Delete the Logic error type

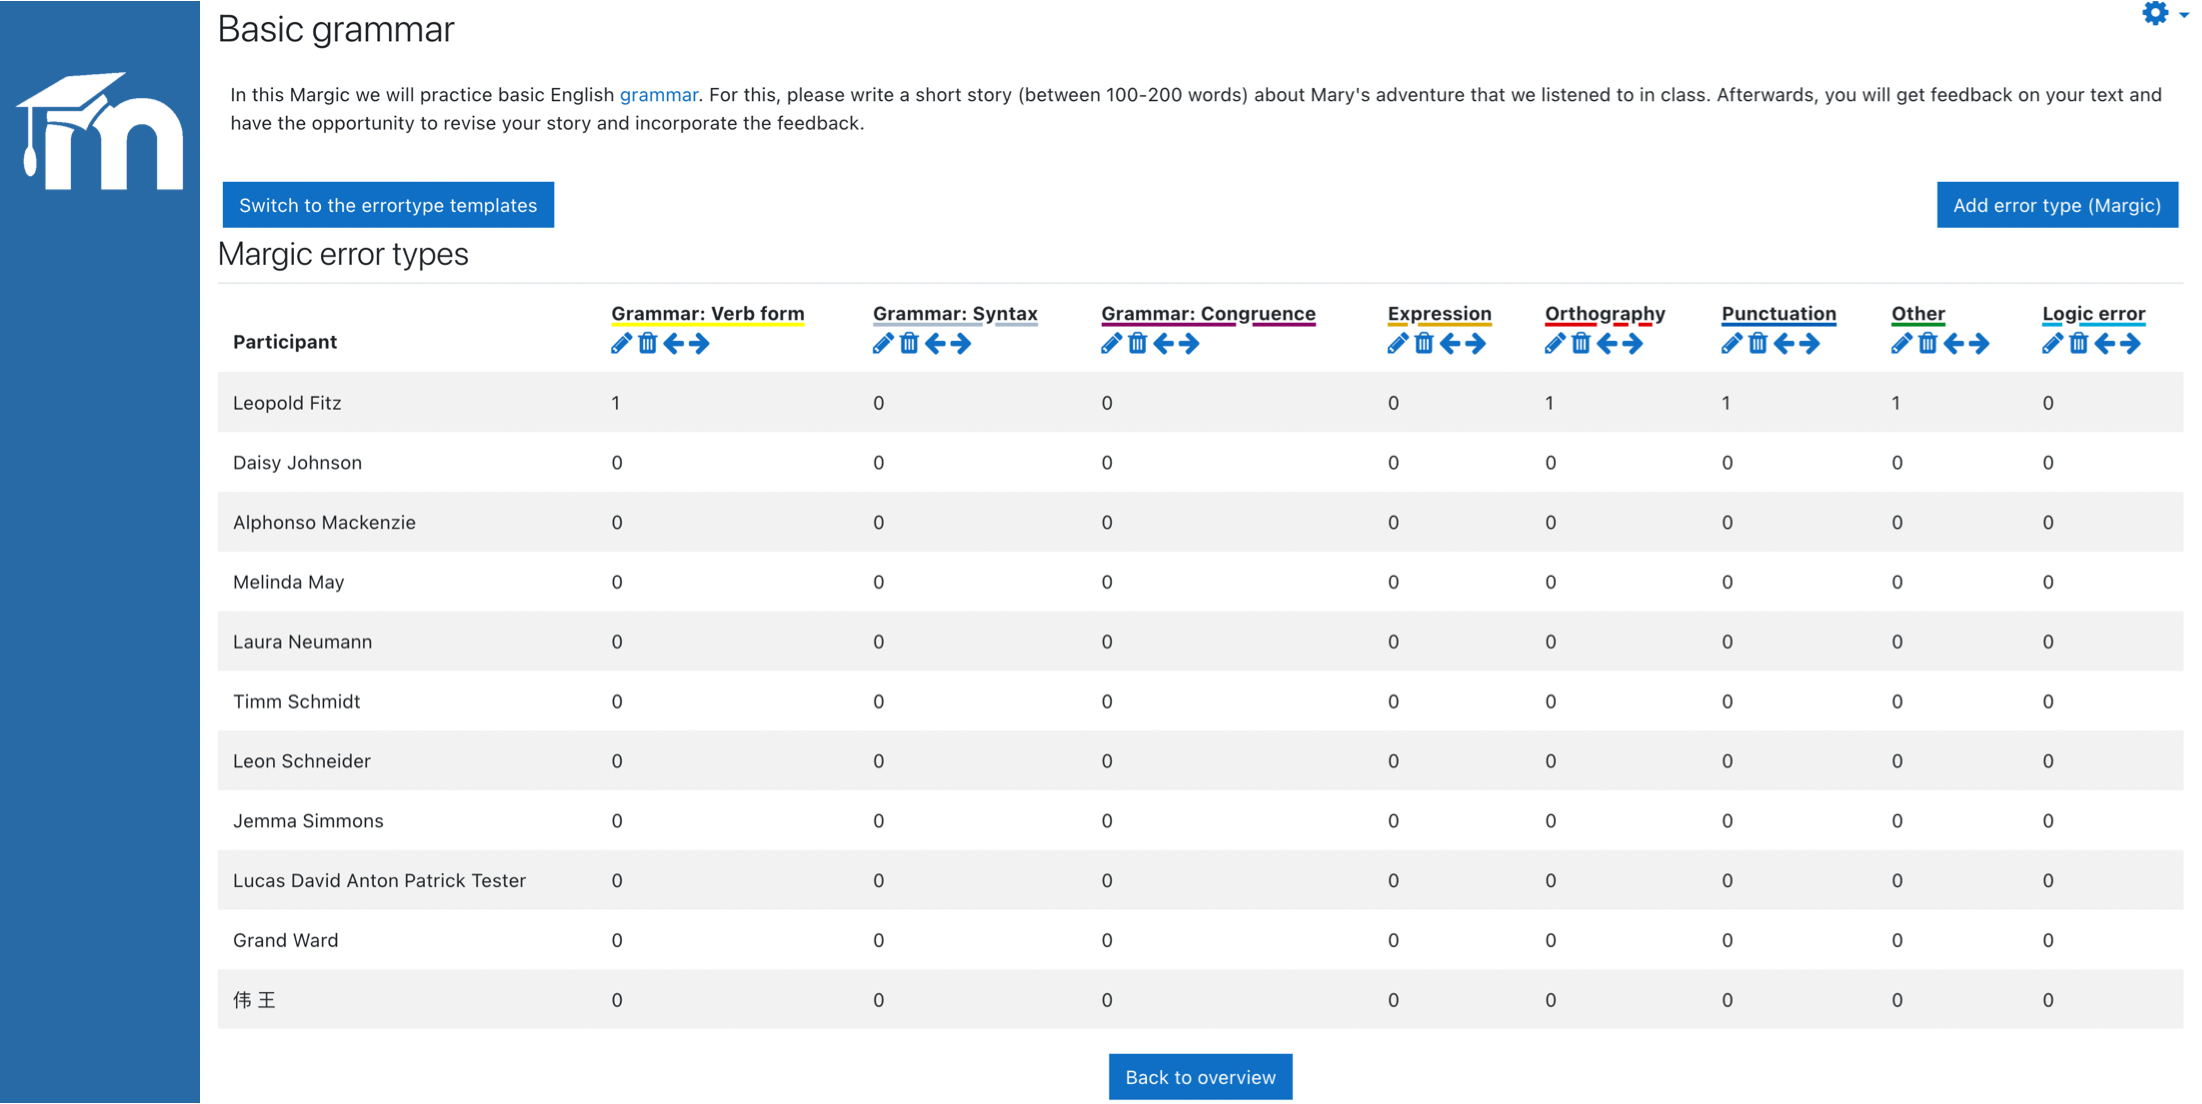point(2079,344)
